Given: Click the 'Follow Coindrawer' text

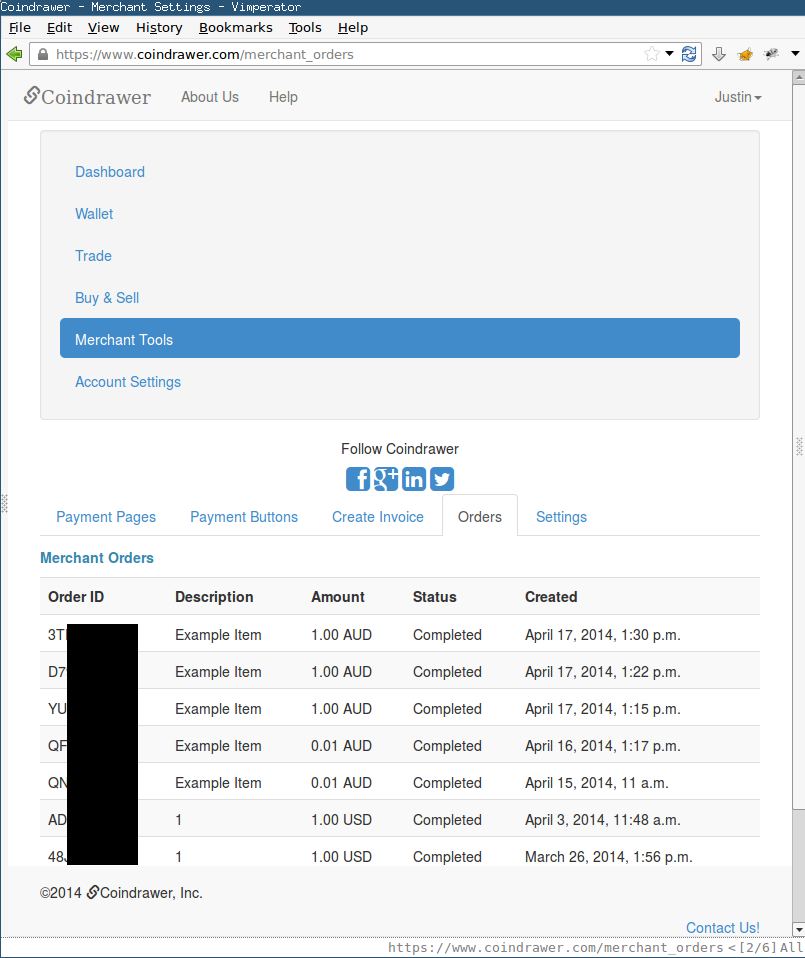Looking at the screenshot, I should click(x=399, y=449).
